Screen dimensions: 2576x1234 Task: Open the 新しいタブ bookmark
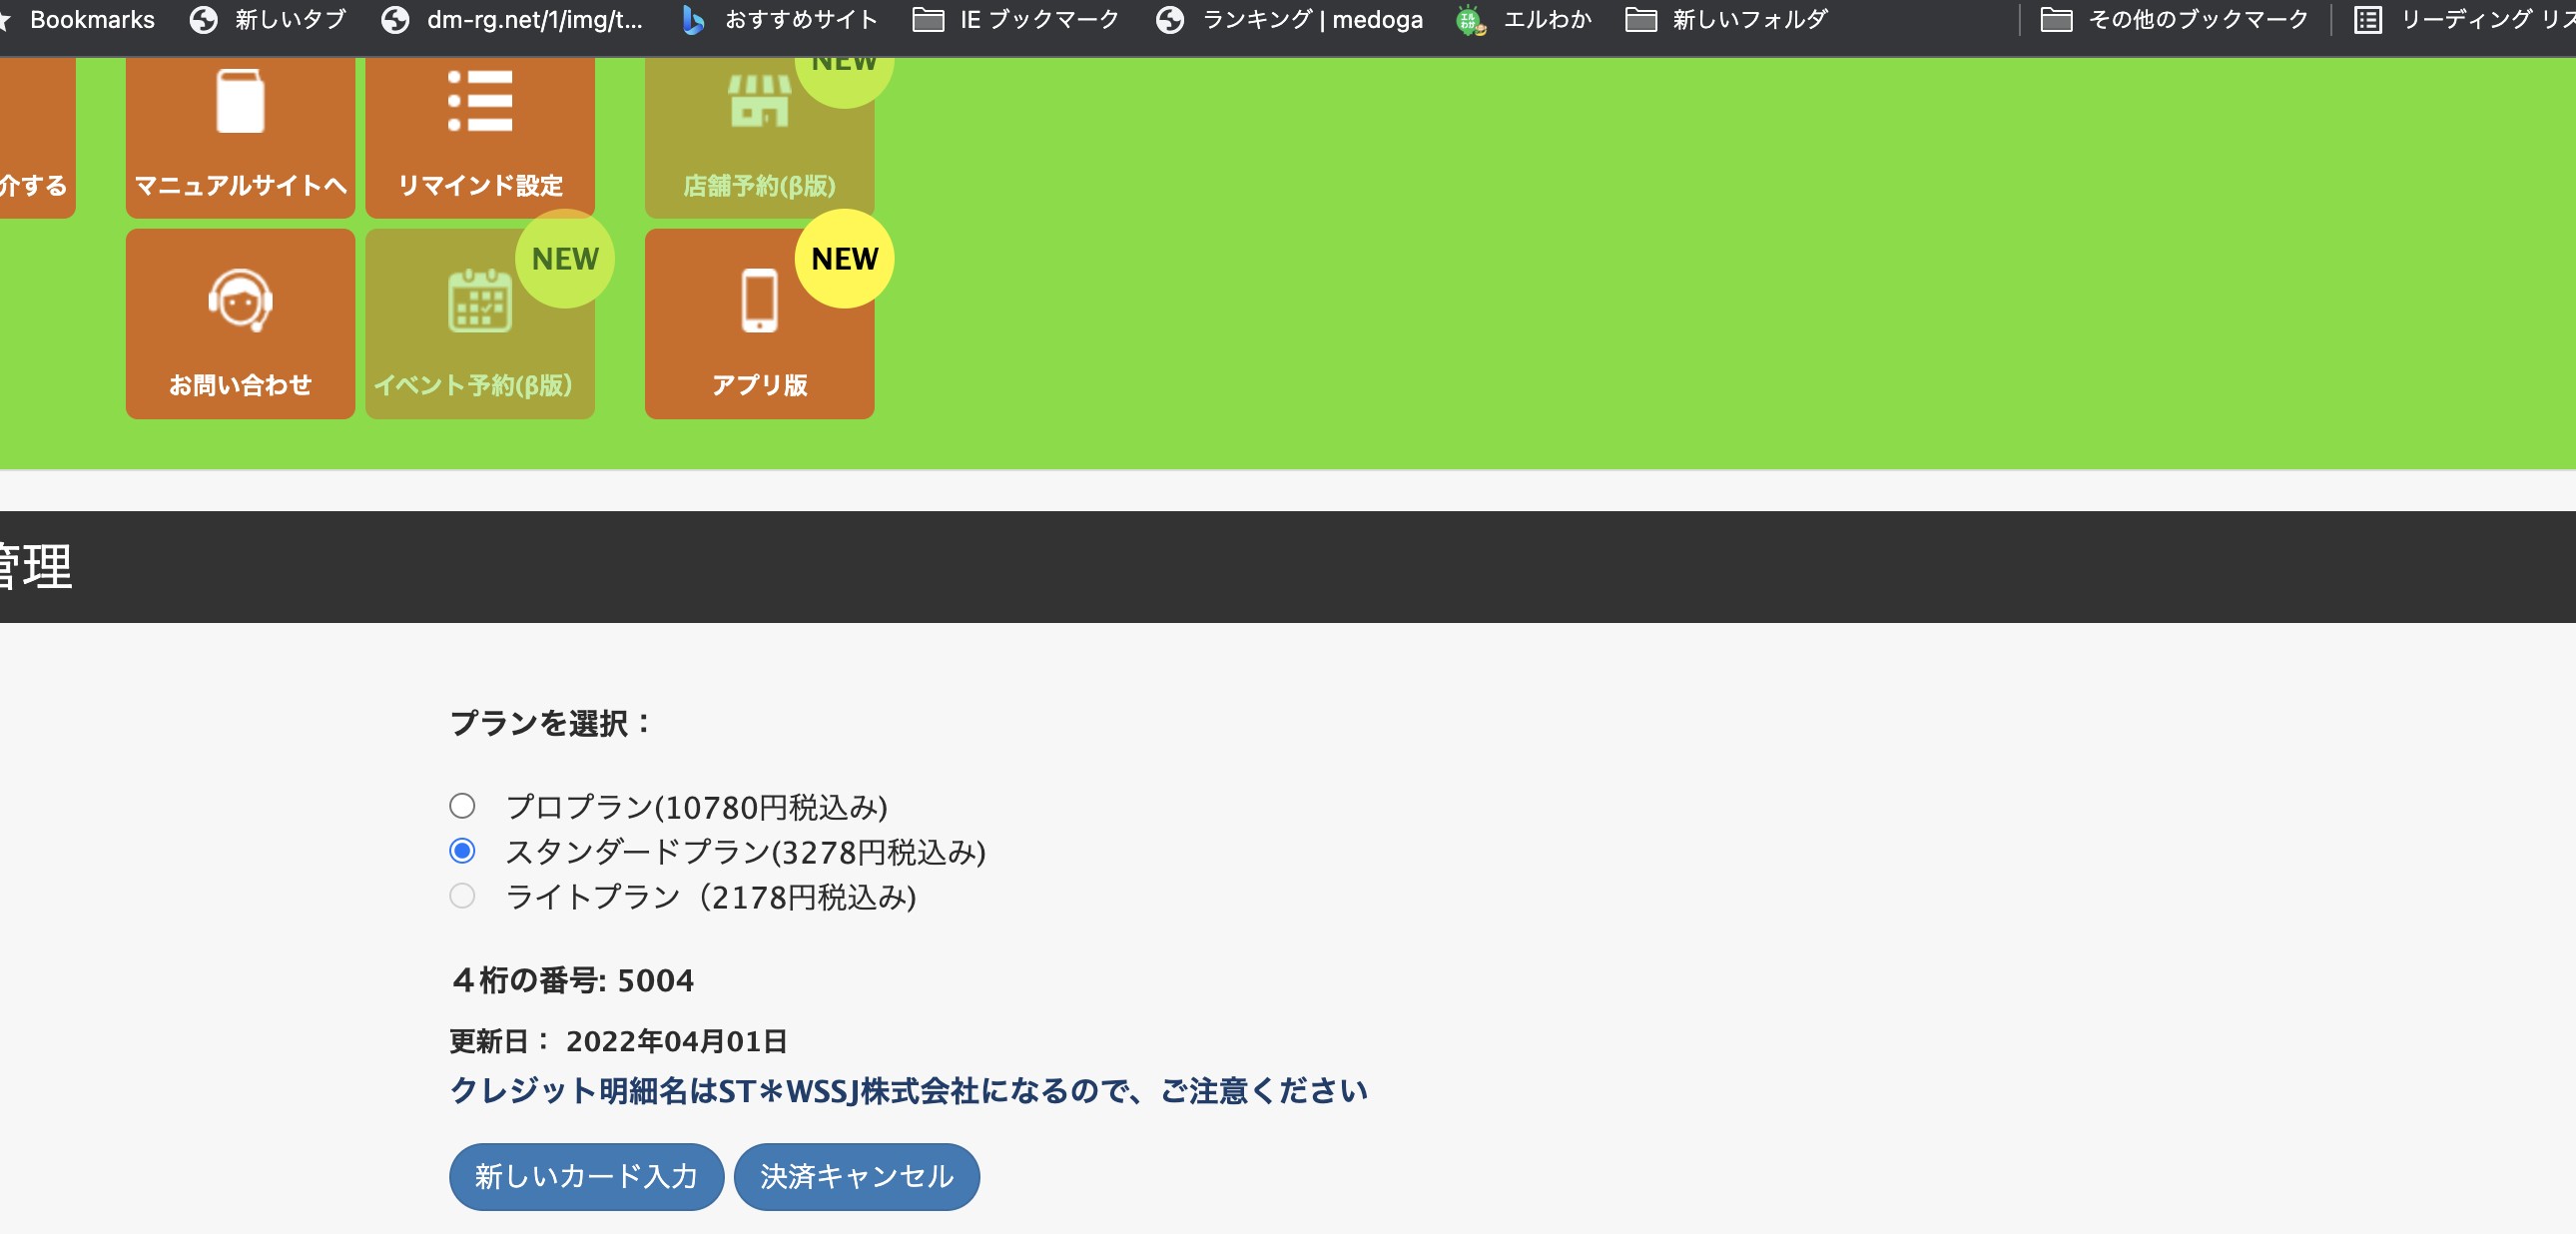(268, 20)
